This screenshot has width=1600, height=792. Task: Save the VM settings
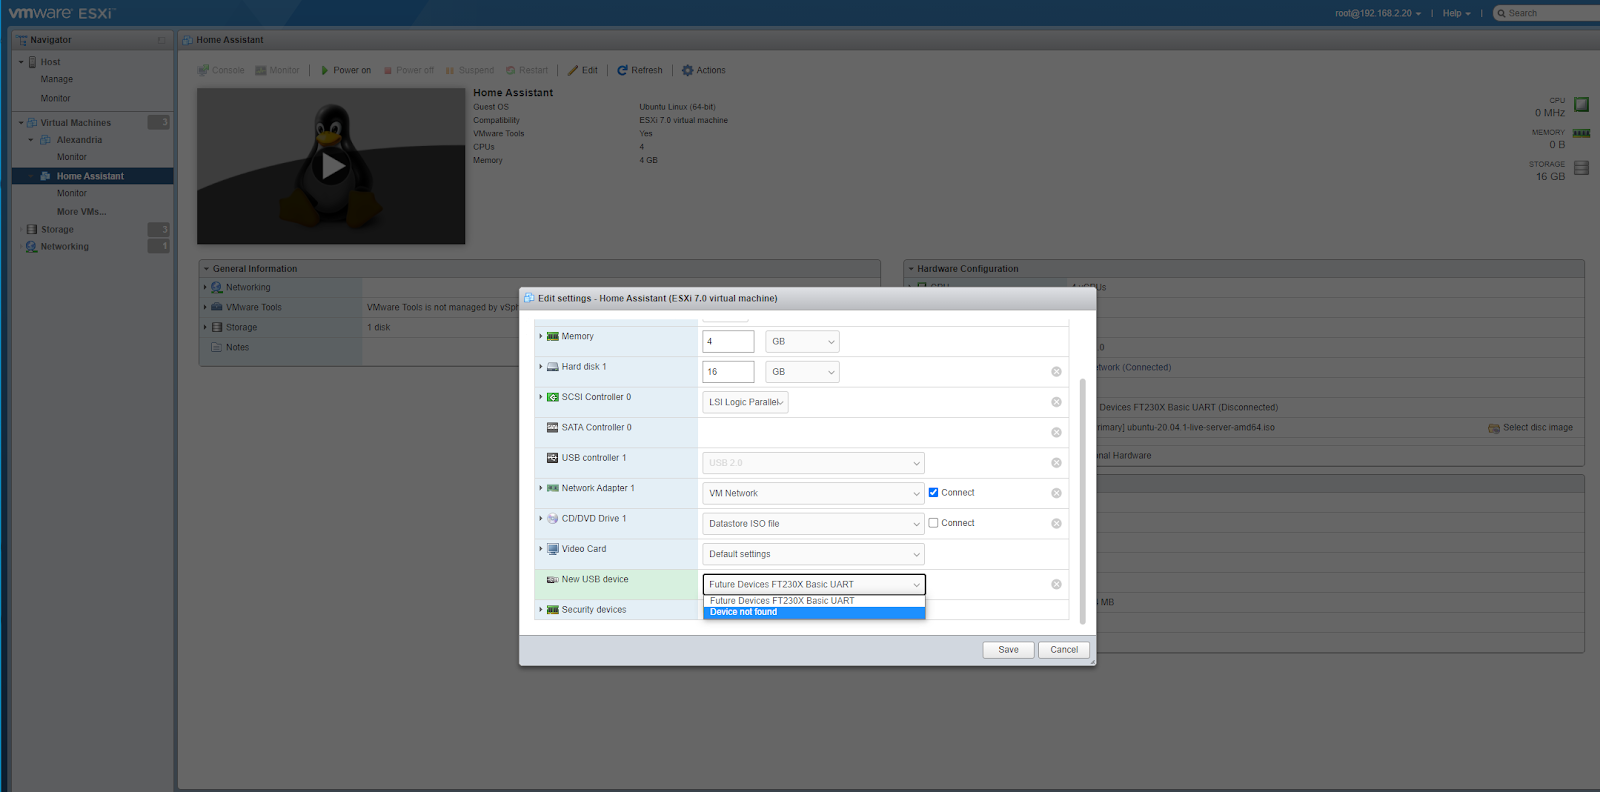(x=1008, y=650)
